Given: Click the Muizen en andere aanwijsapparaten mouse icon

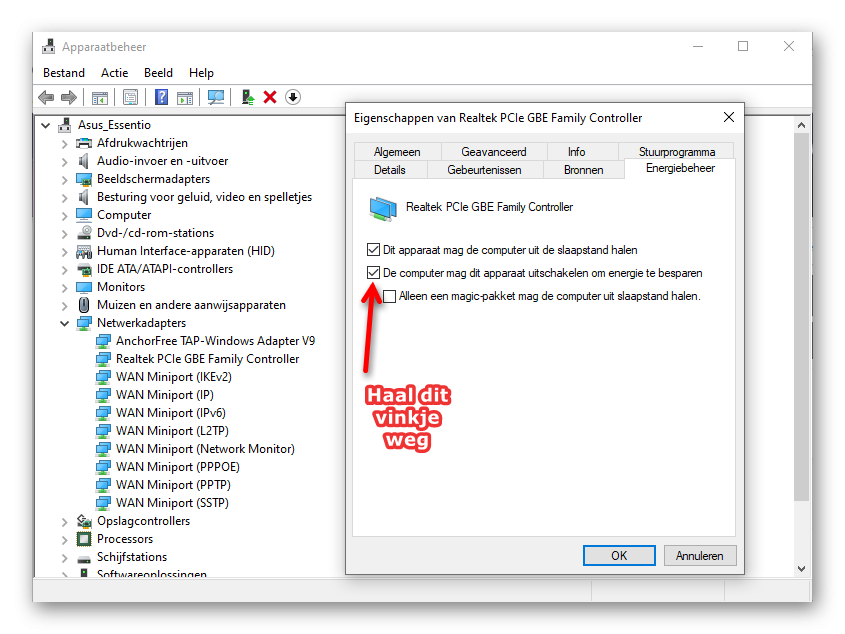Looking at the screenshot, I should [x=84, y=305].
